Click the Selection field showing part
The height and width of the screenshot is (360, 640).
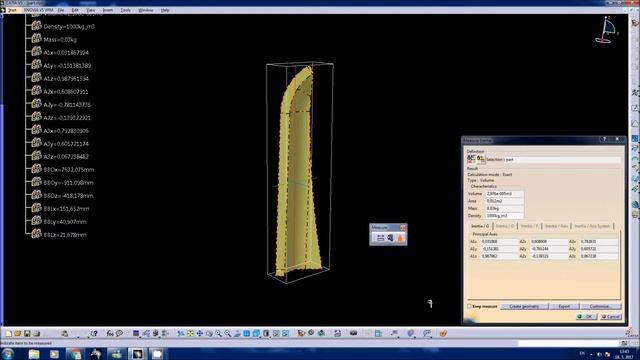coord(562,160)
